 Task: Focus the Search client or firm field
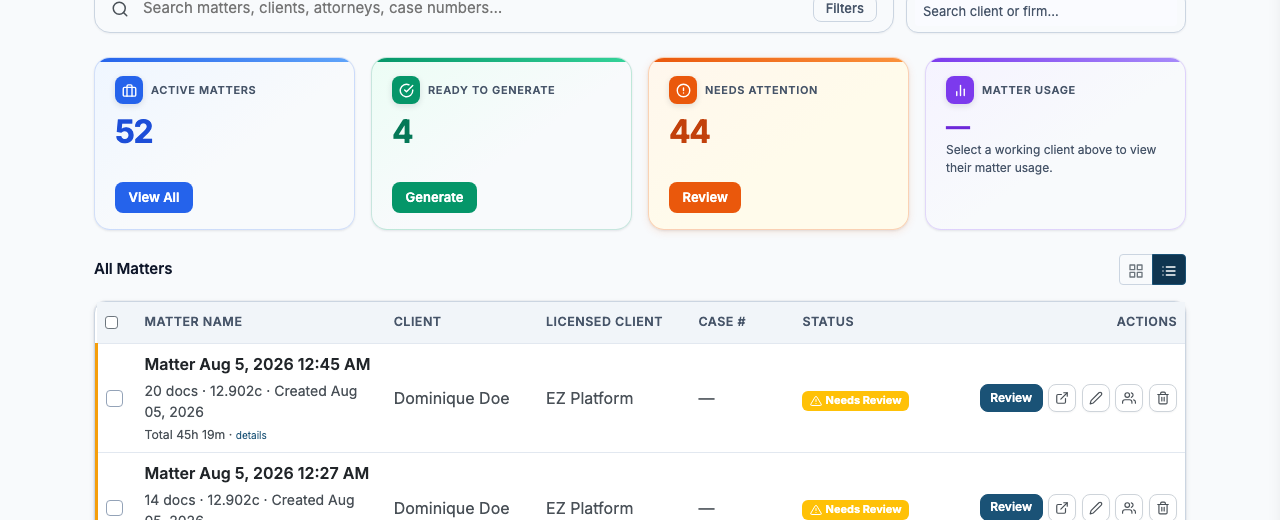click(1046, 12)
